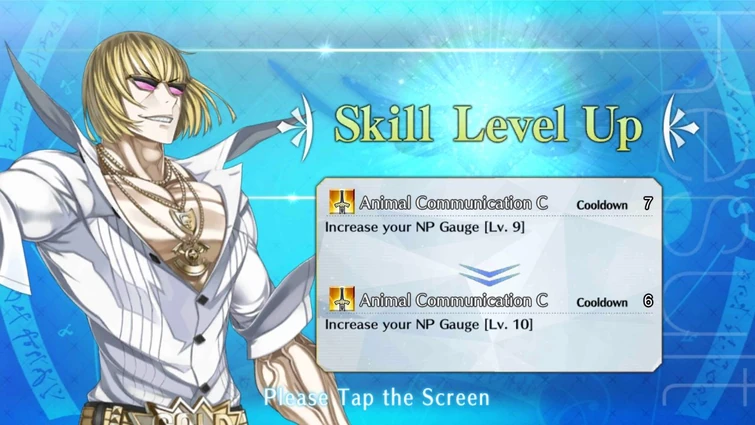Select the upper "Animal Communication C" name
Screen dimensions: 755x425
point(453,203)
